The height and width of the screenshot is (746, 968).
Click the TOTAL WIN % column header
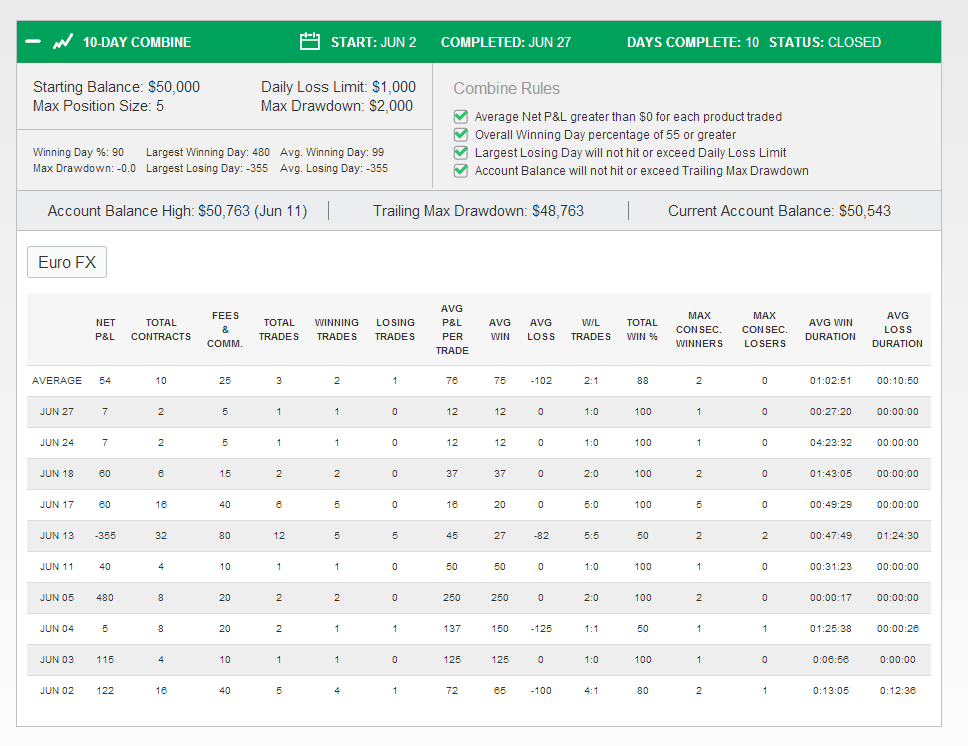click(642, 329)
